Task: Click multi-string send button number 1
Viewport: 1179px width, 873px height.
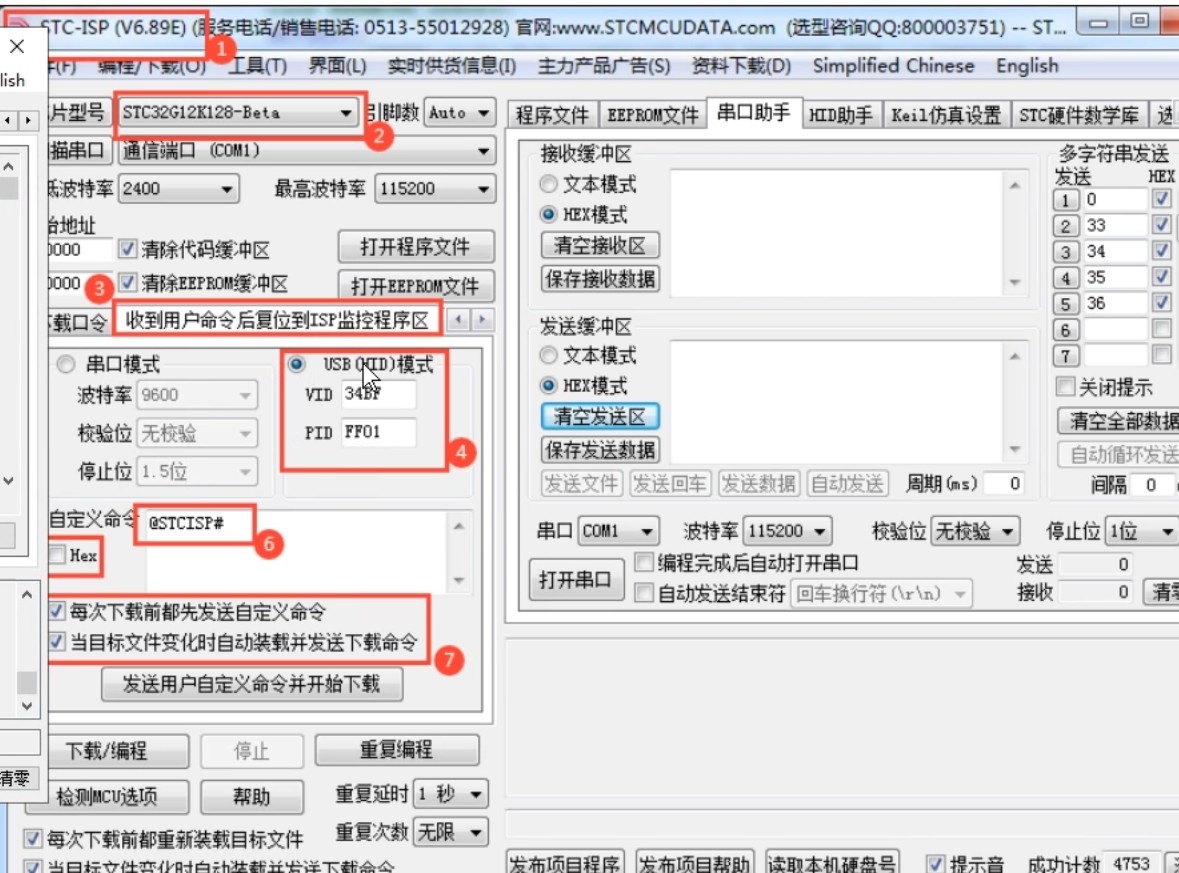Action: [x=1065, y=200]
